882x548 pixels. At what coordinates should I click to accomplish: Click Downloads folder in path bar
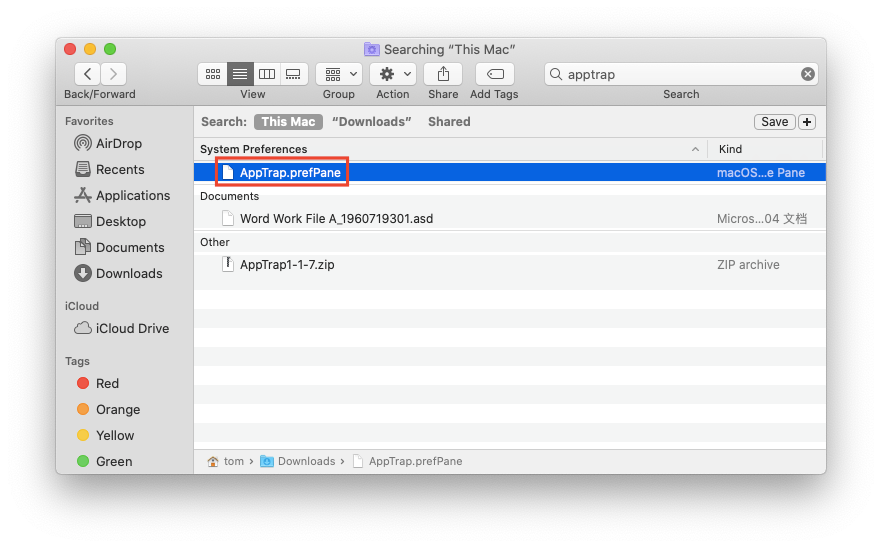pos(298,461)
